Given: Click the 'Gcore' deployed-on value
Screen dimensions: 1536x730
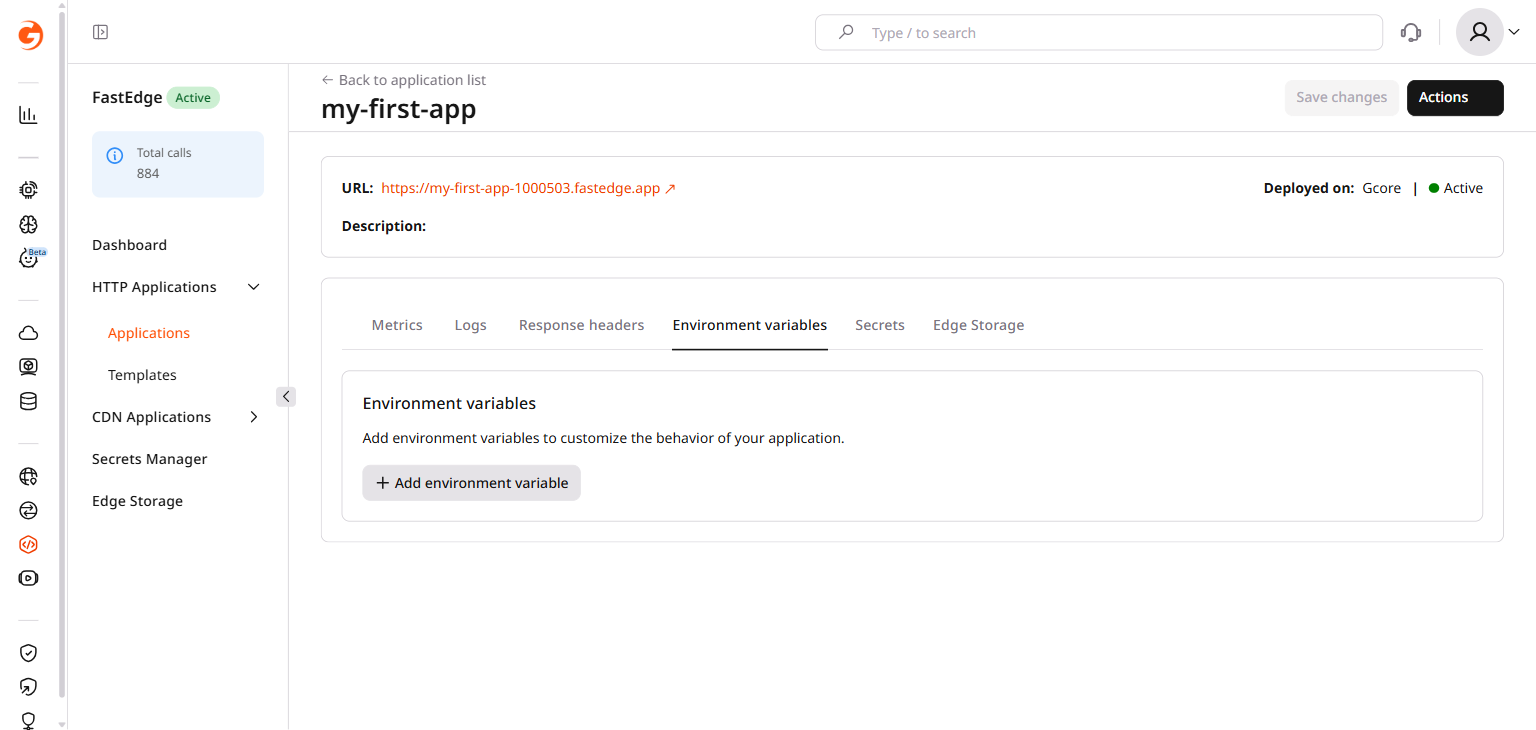Looking at the screenshot, I should 1381,188.
